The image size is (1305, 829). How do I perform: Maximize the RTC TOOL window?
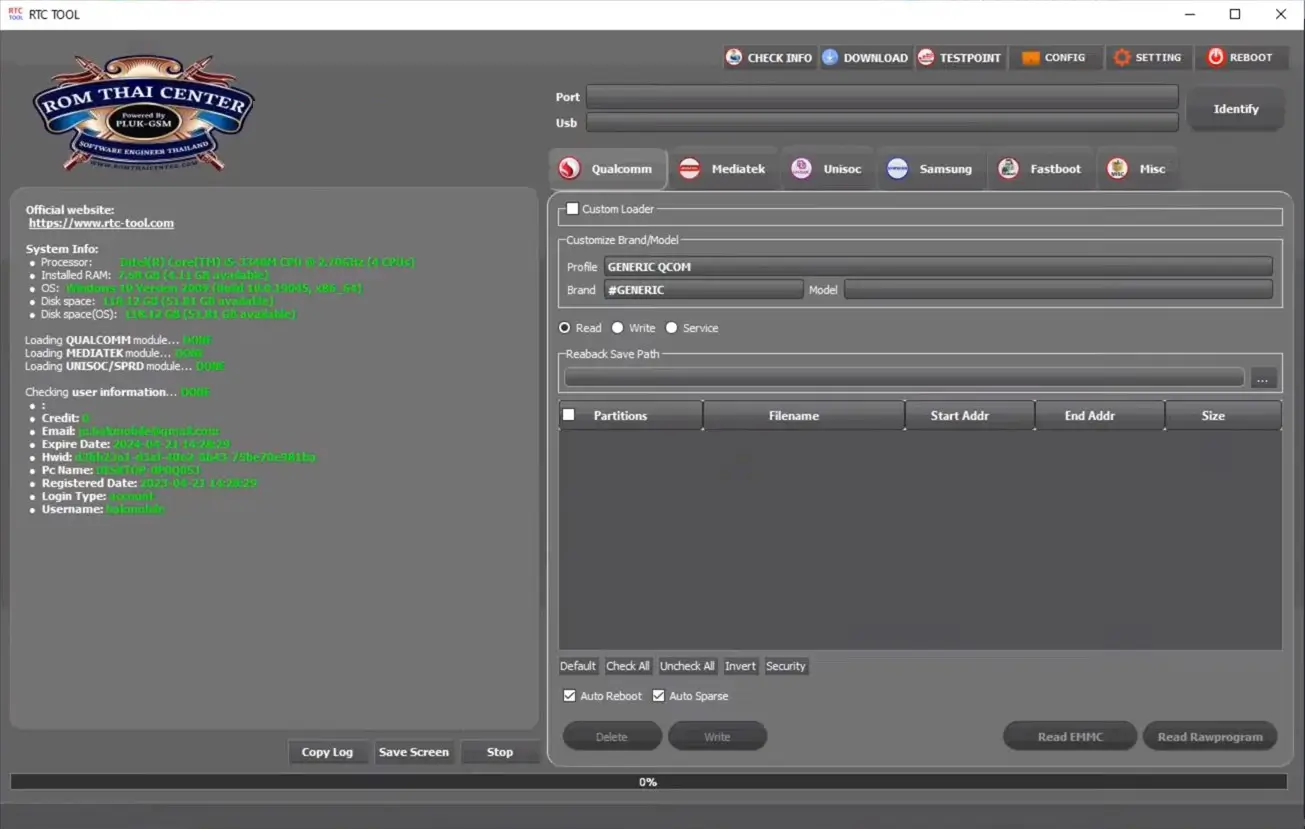point(1235,14)
